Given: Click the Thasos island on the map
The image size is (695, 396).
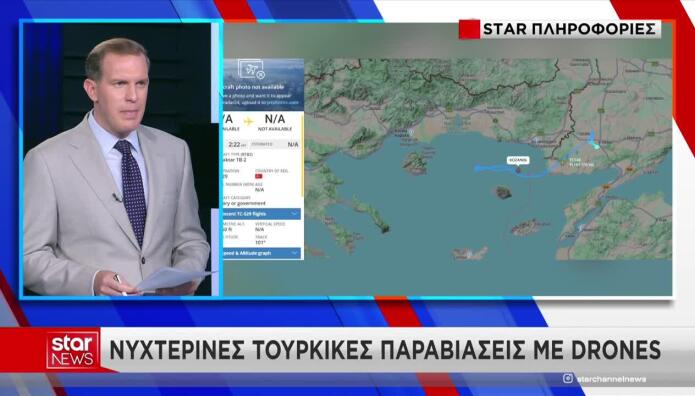Looking at the screenshot, I should point(415,164).
